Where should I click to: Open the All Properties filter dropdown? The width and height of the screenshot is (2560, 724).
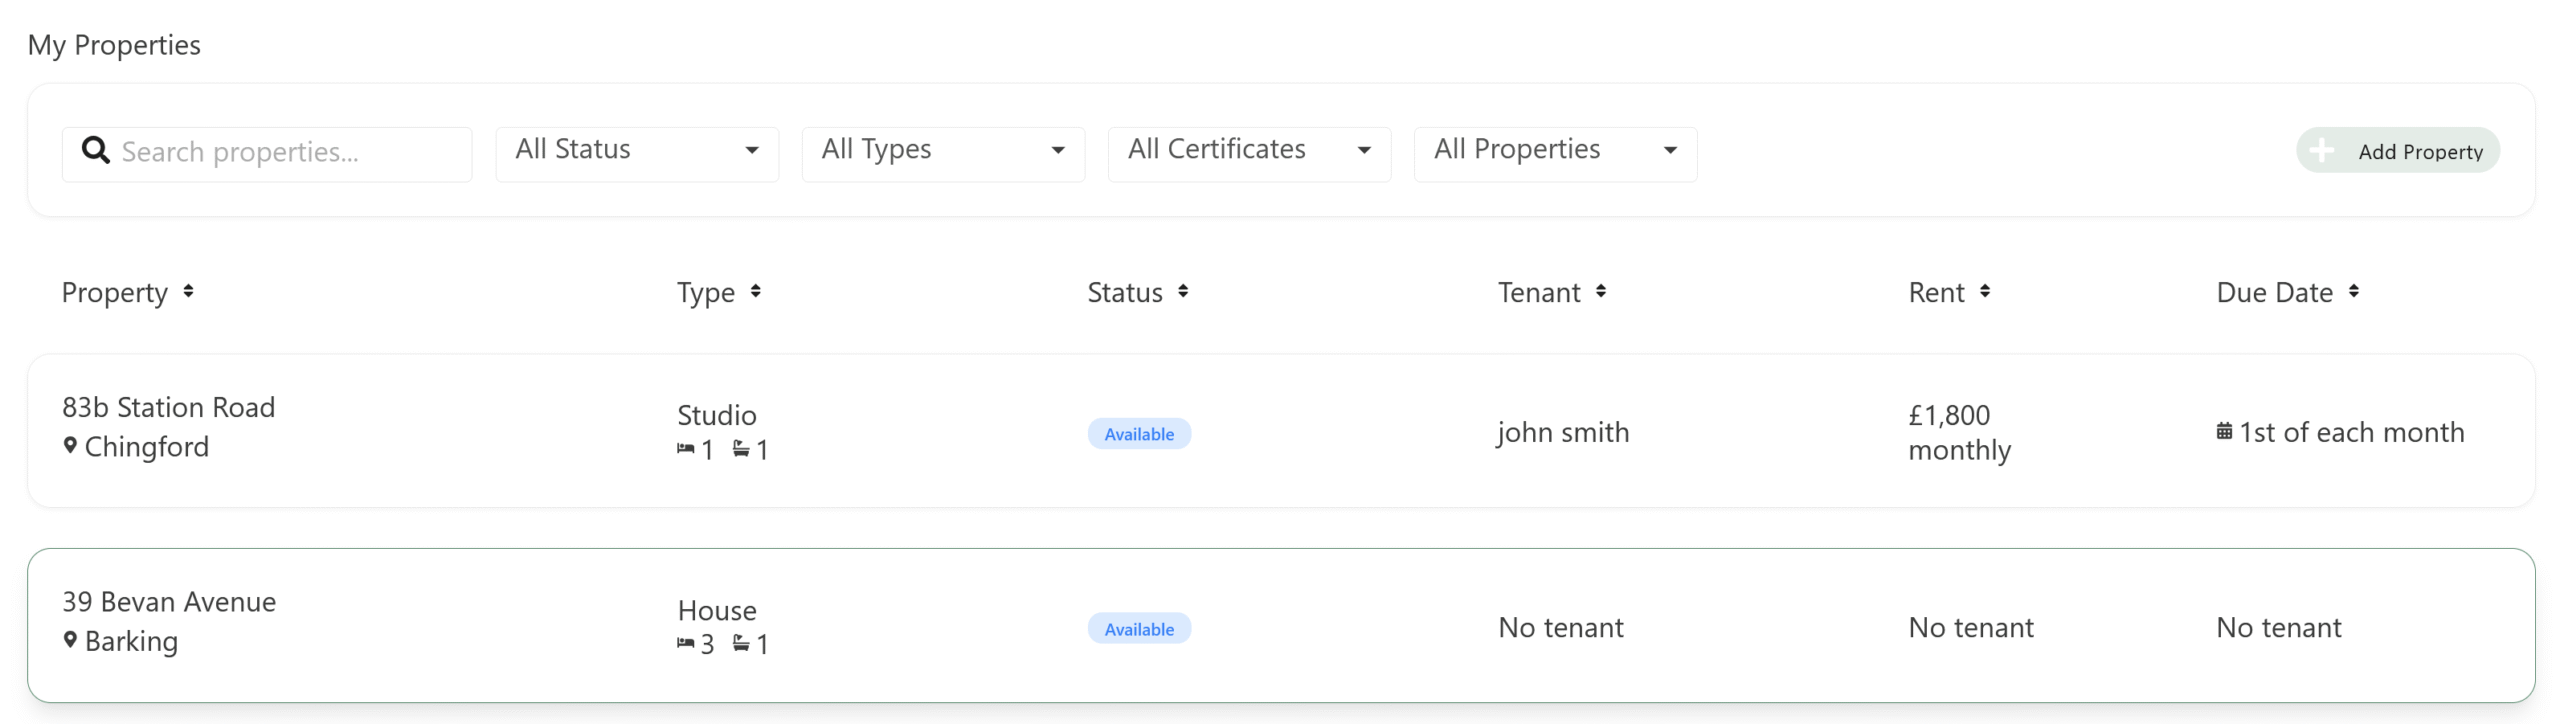click(x=1555, y=151)
